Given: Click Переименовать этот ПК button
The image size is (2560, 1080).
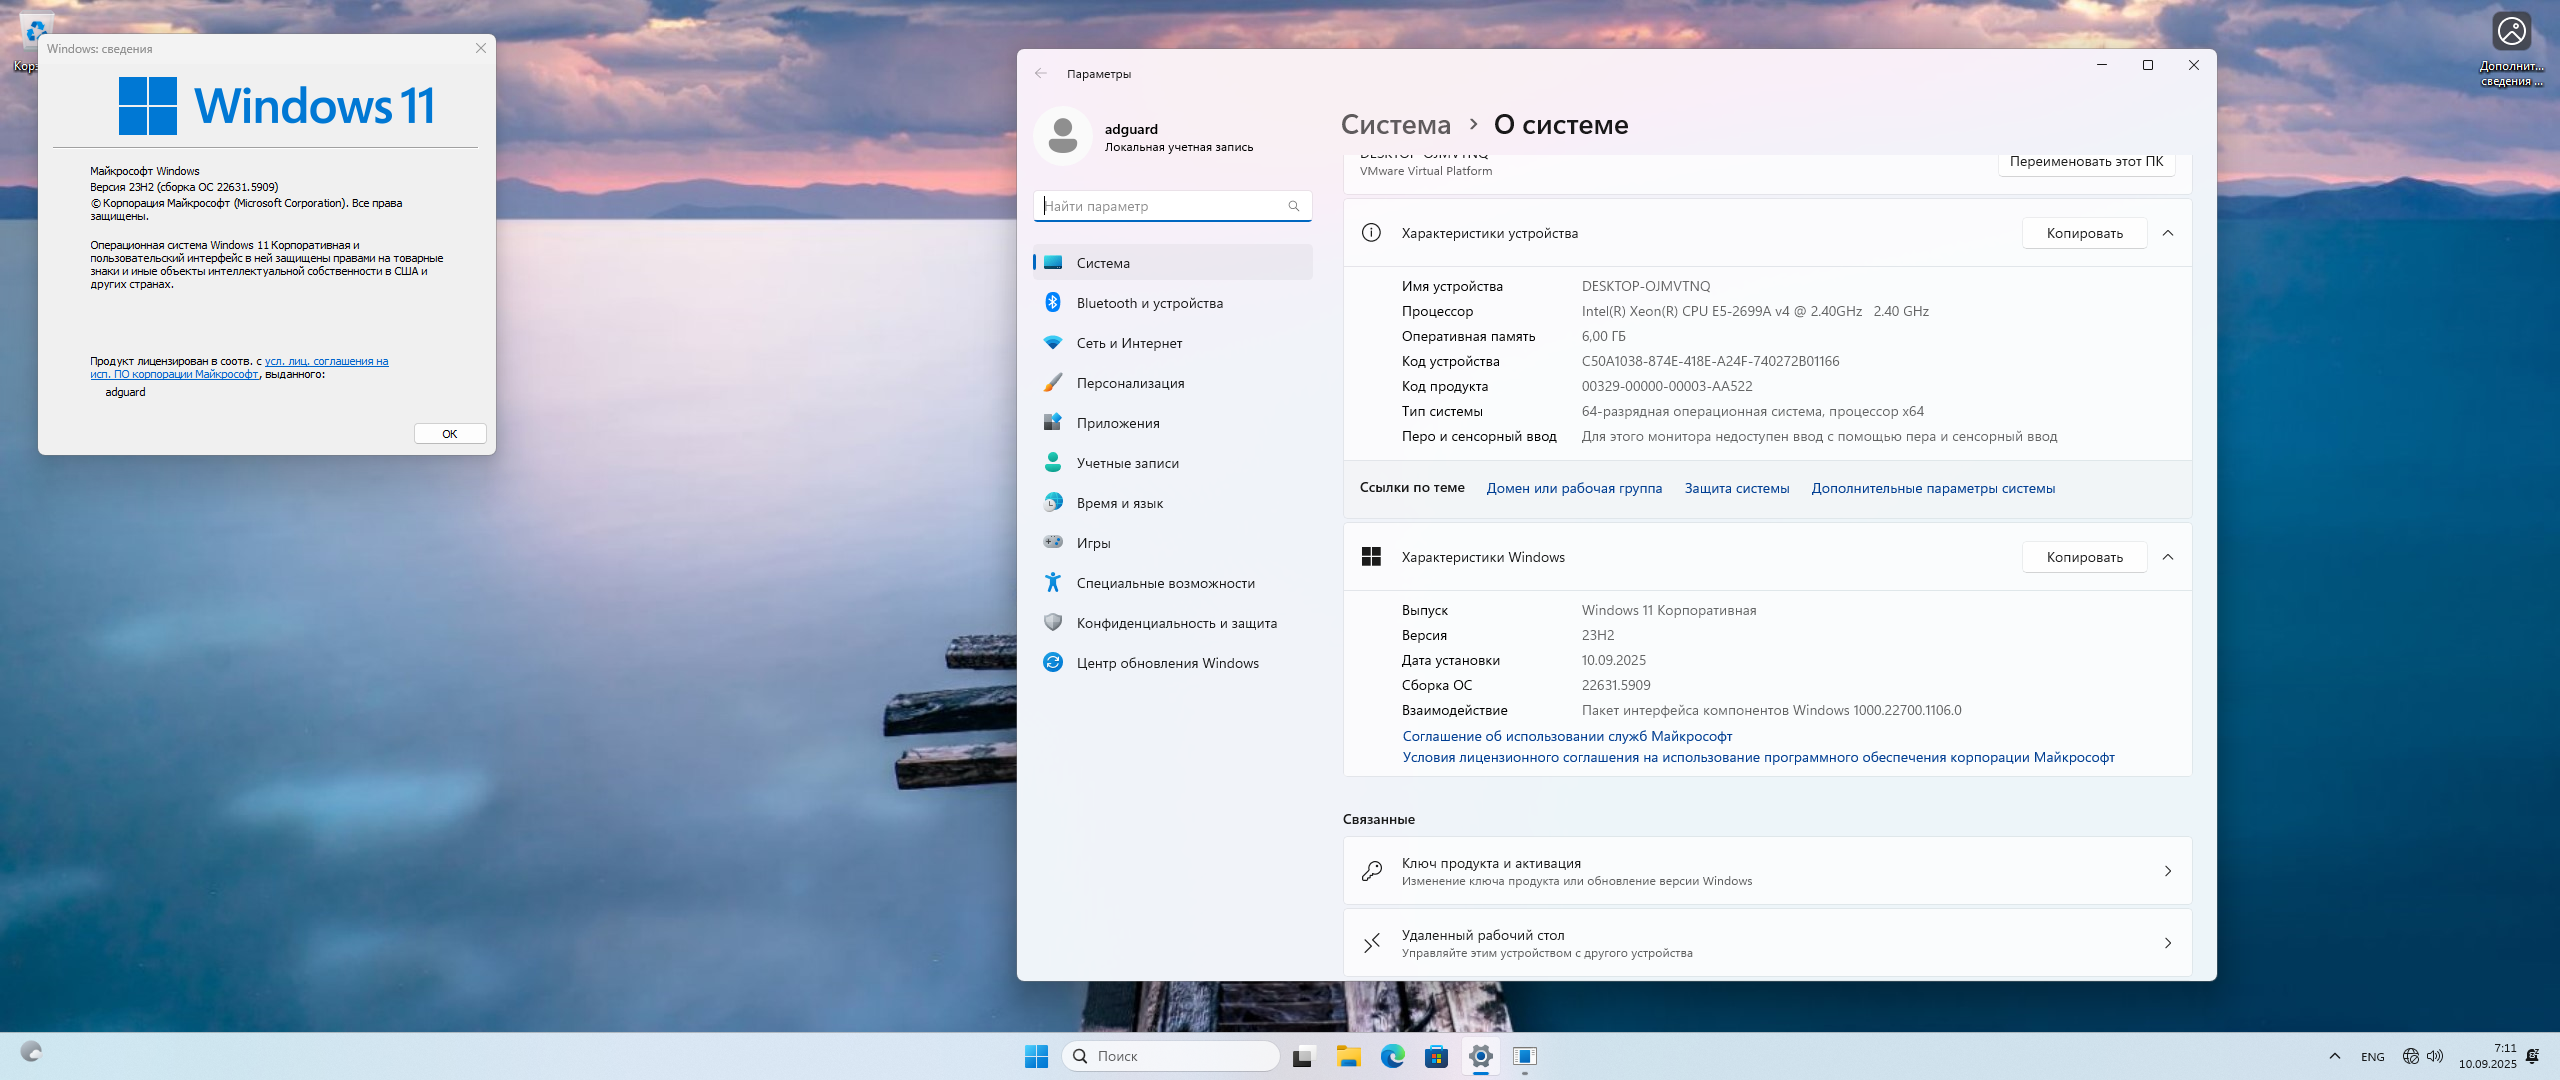Looking at the screenshot, I should point(2086,161).
